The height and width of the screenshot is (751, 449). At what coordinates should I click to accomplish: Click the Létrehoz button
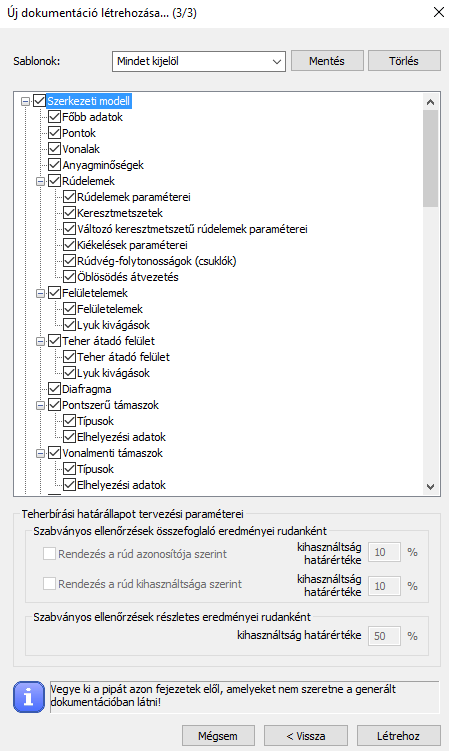click(x=398, y=736)
